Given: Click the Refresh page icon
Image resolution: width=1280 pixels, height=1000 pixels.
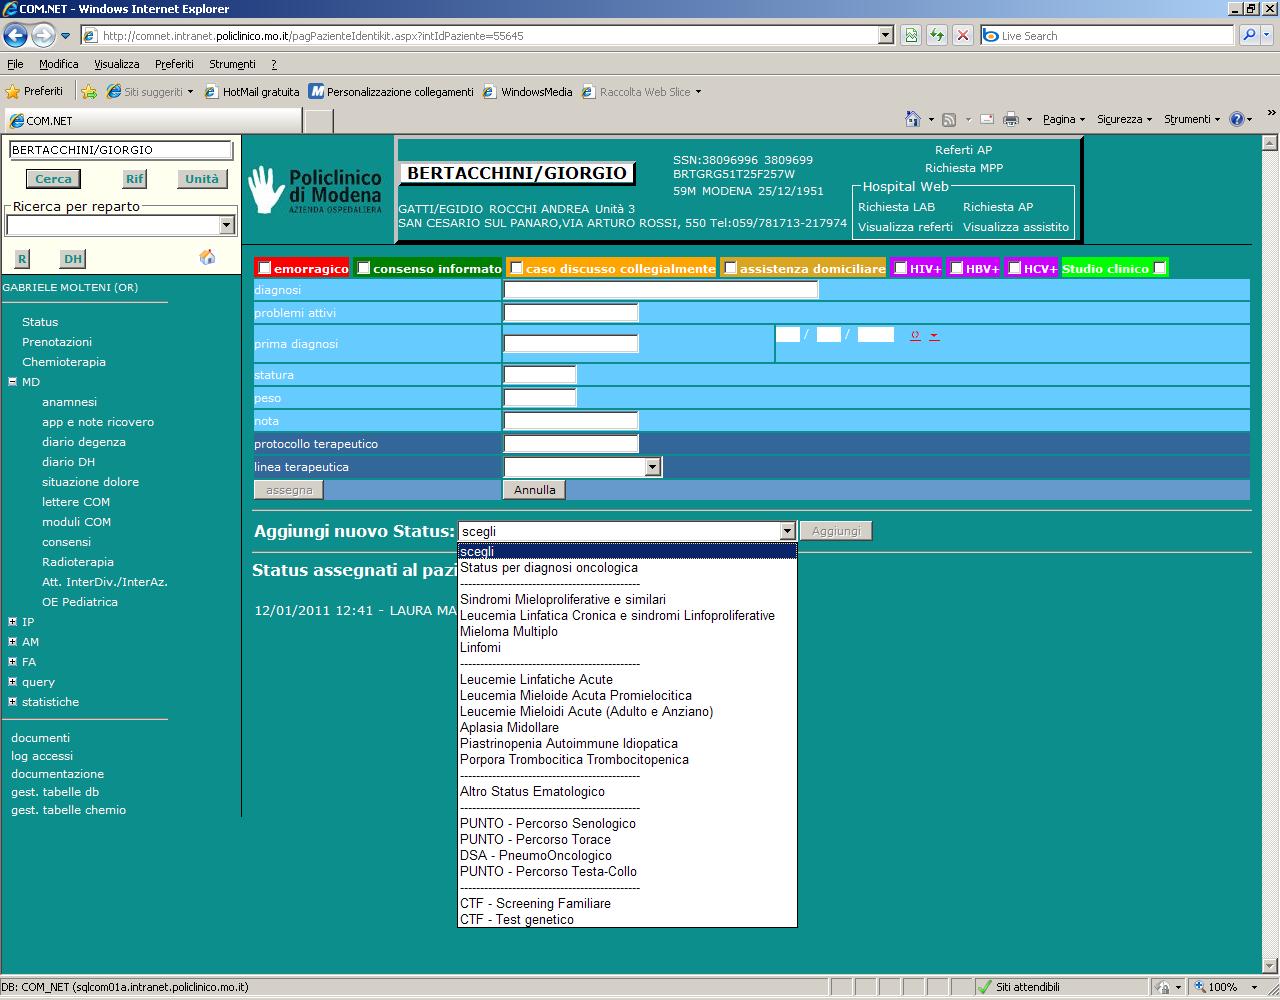Looking at the screenshot, I should pos(936,35).
